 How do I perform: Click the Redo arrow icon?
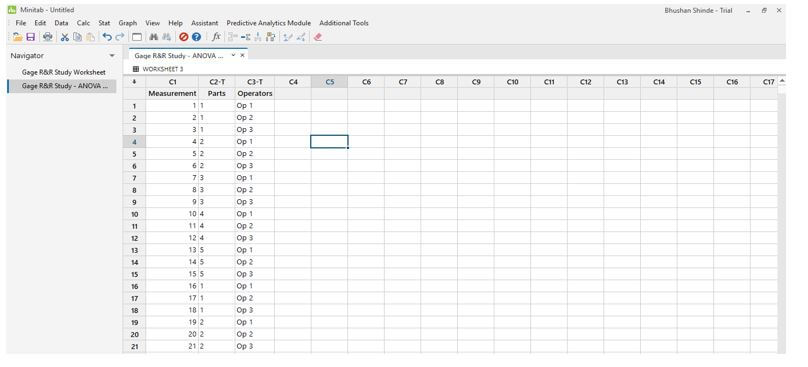[x=120, y=37]
